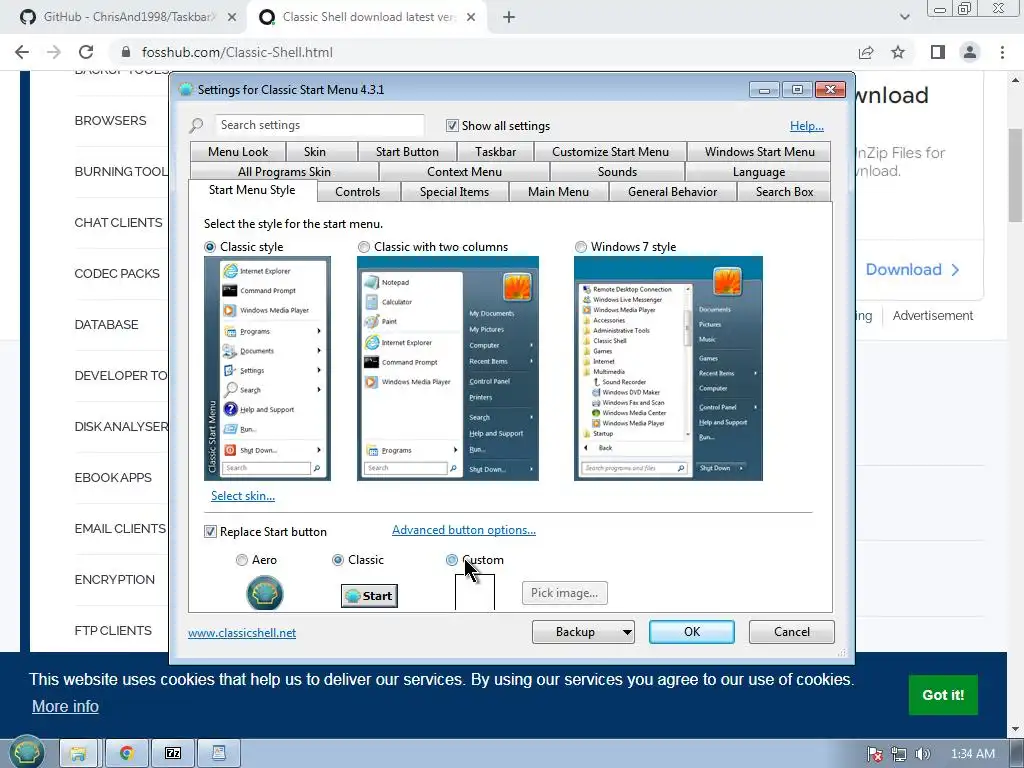Viewport: 1024px width, 768px height.
Task: Select the Aero start button option
Action: 242,560
